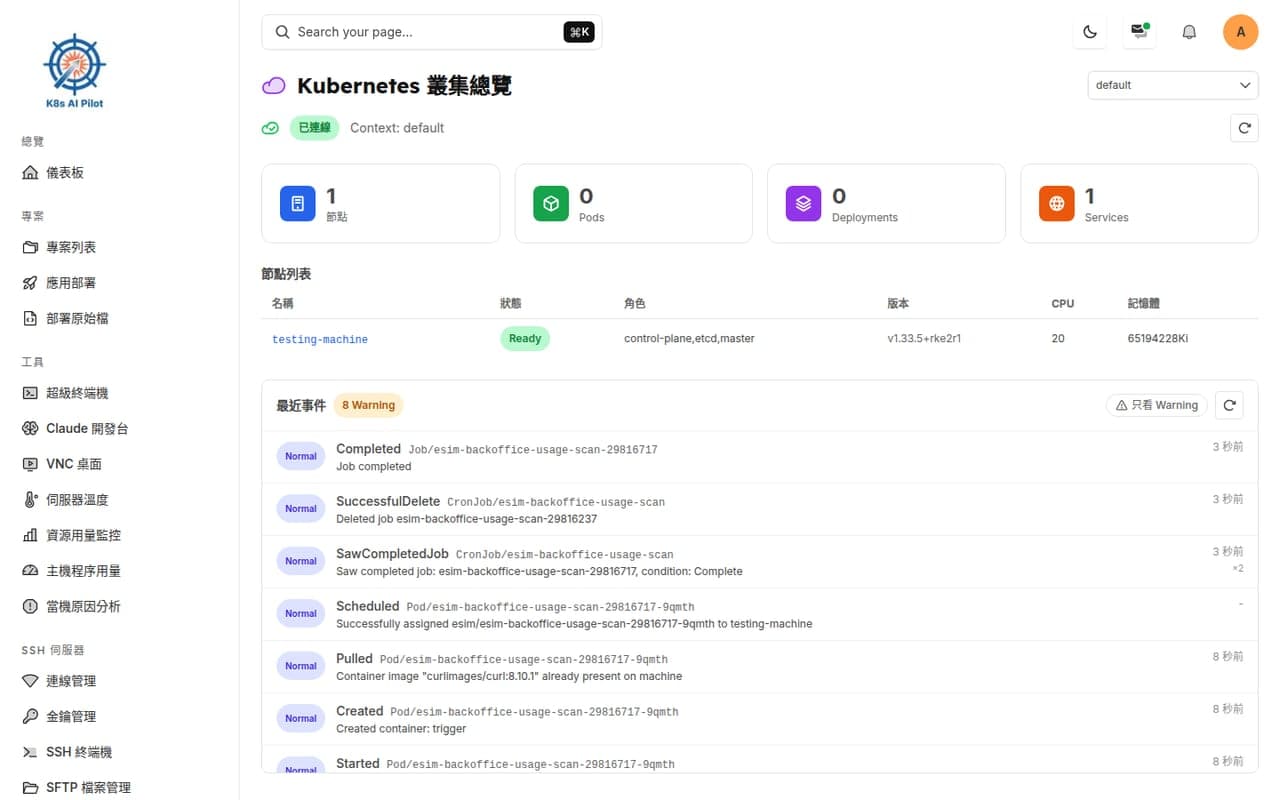Open the testing-machine node link
1280x800 pixels.
pos(320,339)
